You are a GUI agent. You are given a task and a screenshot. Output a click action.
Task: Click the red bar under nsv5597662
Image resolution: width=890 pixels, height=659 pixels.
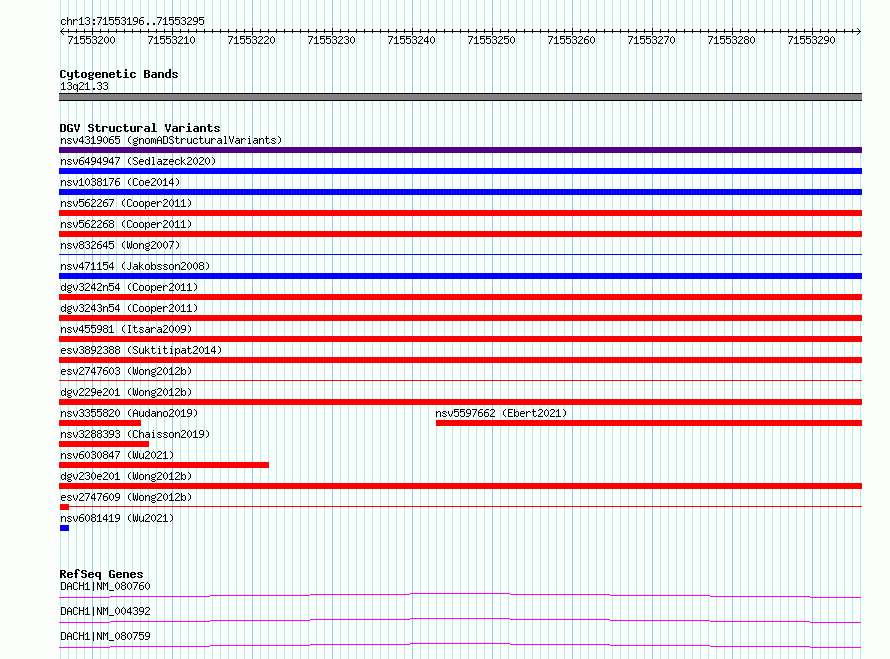[x=649, y=423]
